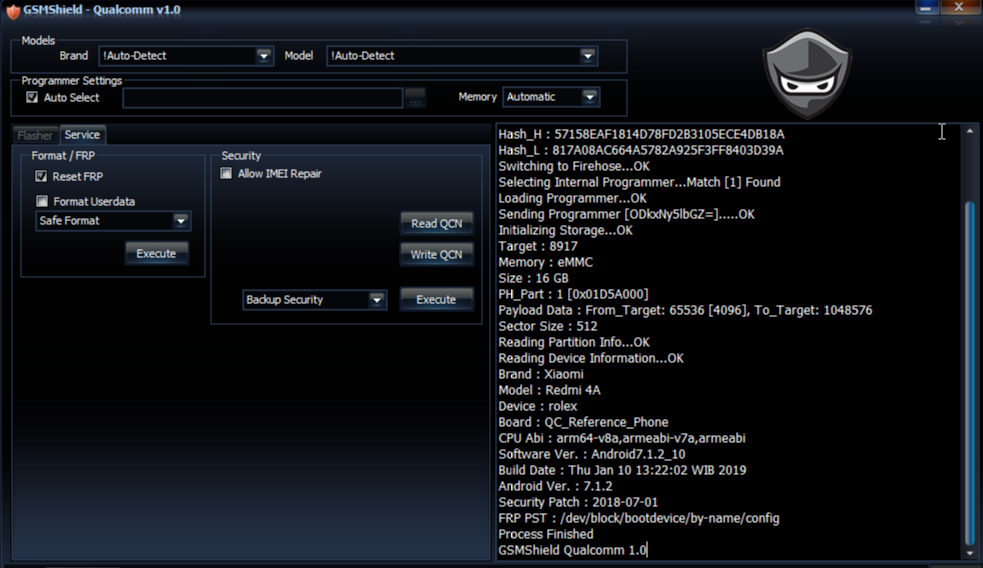Viewport: 983px width, 568px height.
Task: Click the Read QCN button
Action: point(436,223)
